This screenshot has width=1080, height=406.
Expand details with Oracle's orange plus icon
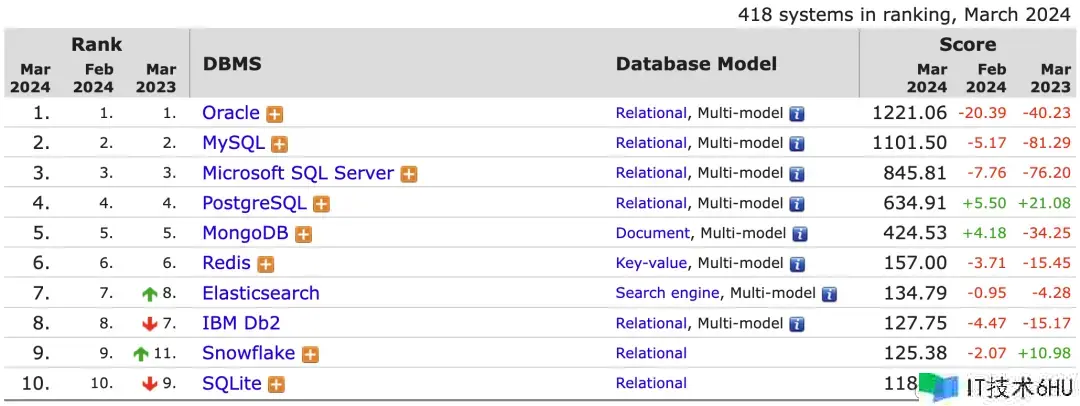coord(275,114)
